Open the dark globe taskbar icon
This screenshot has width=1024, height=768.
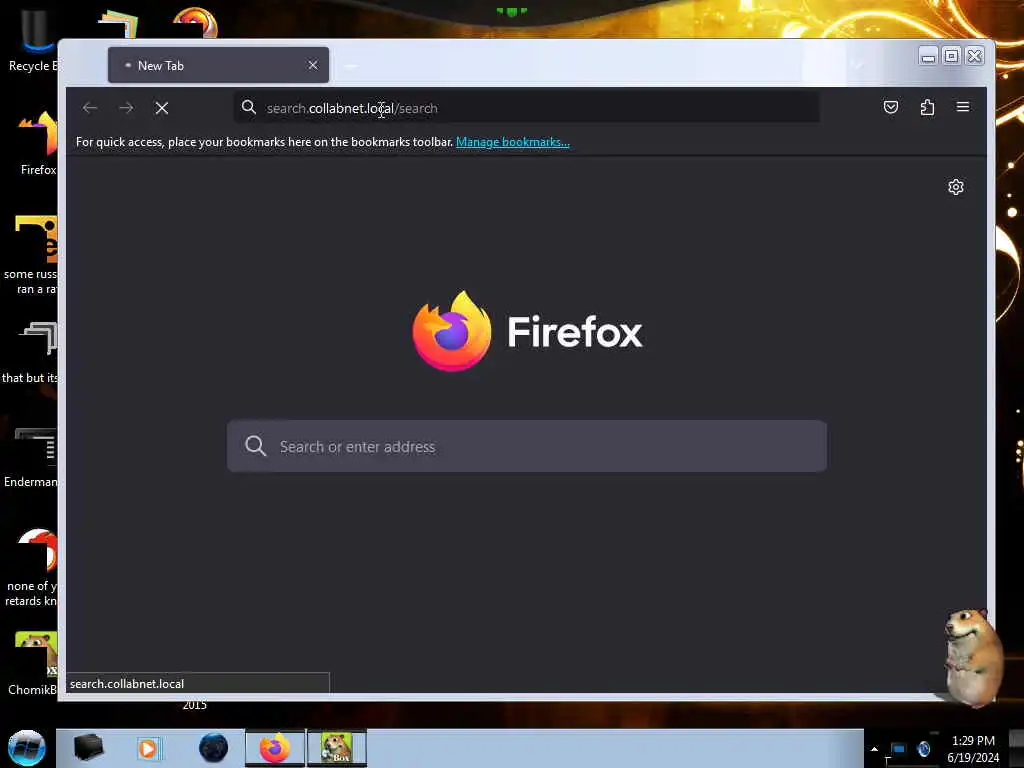(213, 748)
